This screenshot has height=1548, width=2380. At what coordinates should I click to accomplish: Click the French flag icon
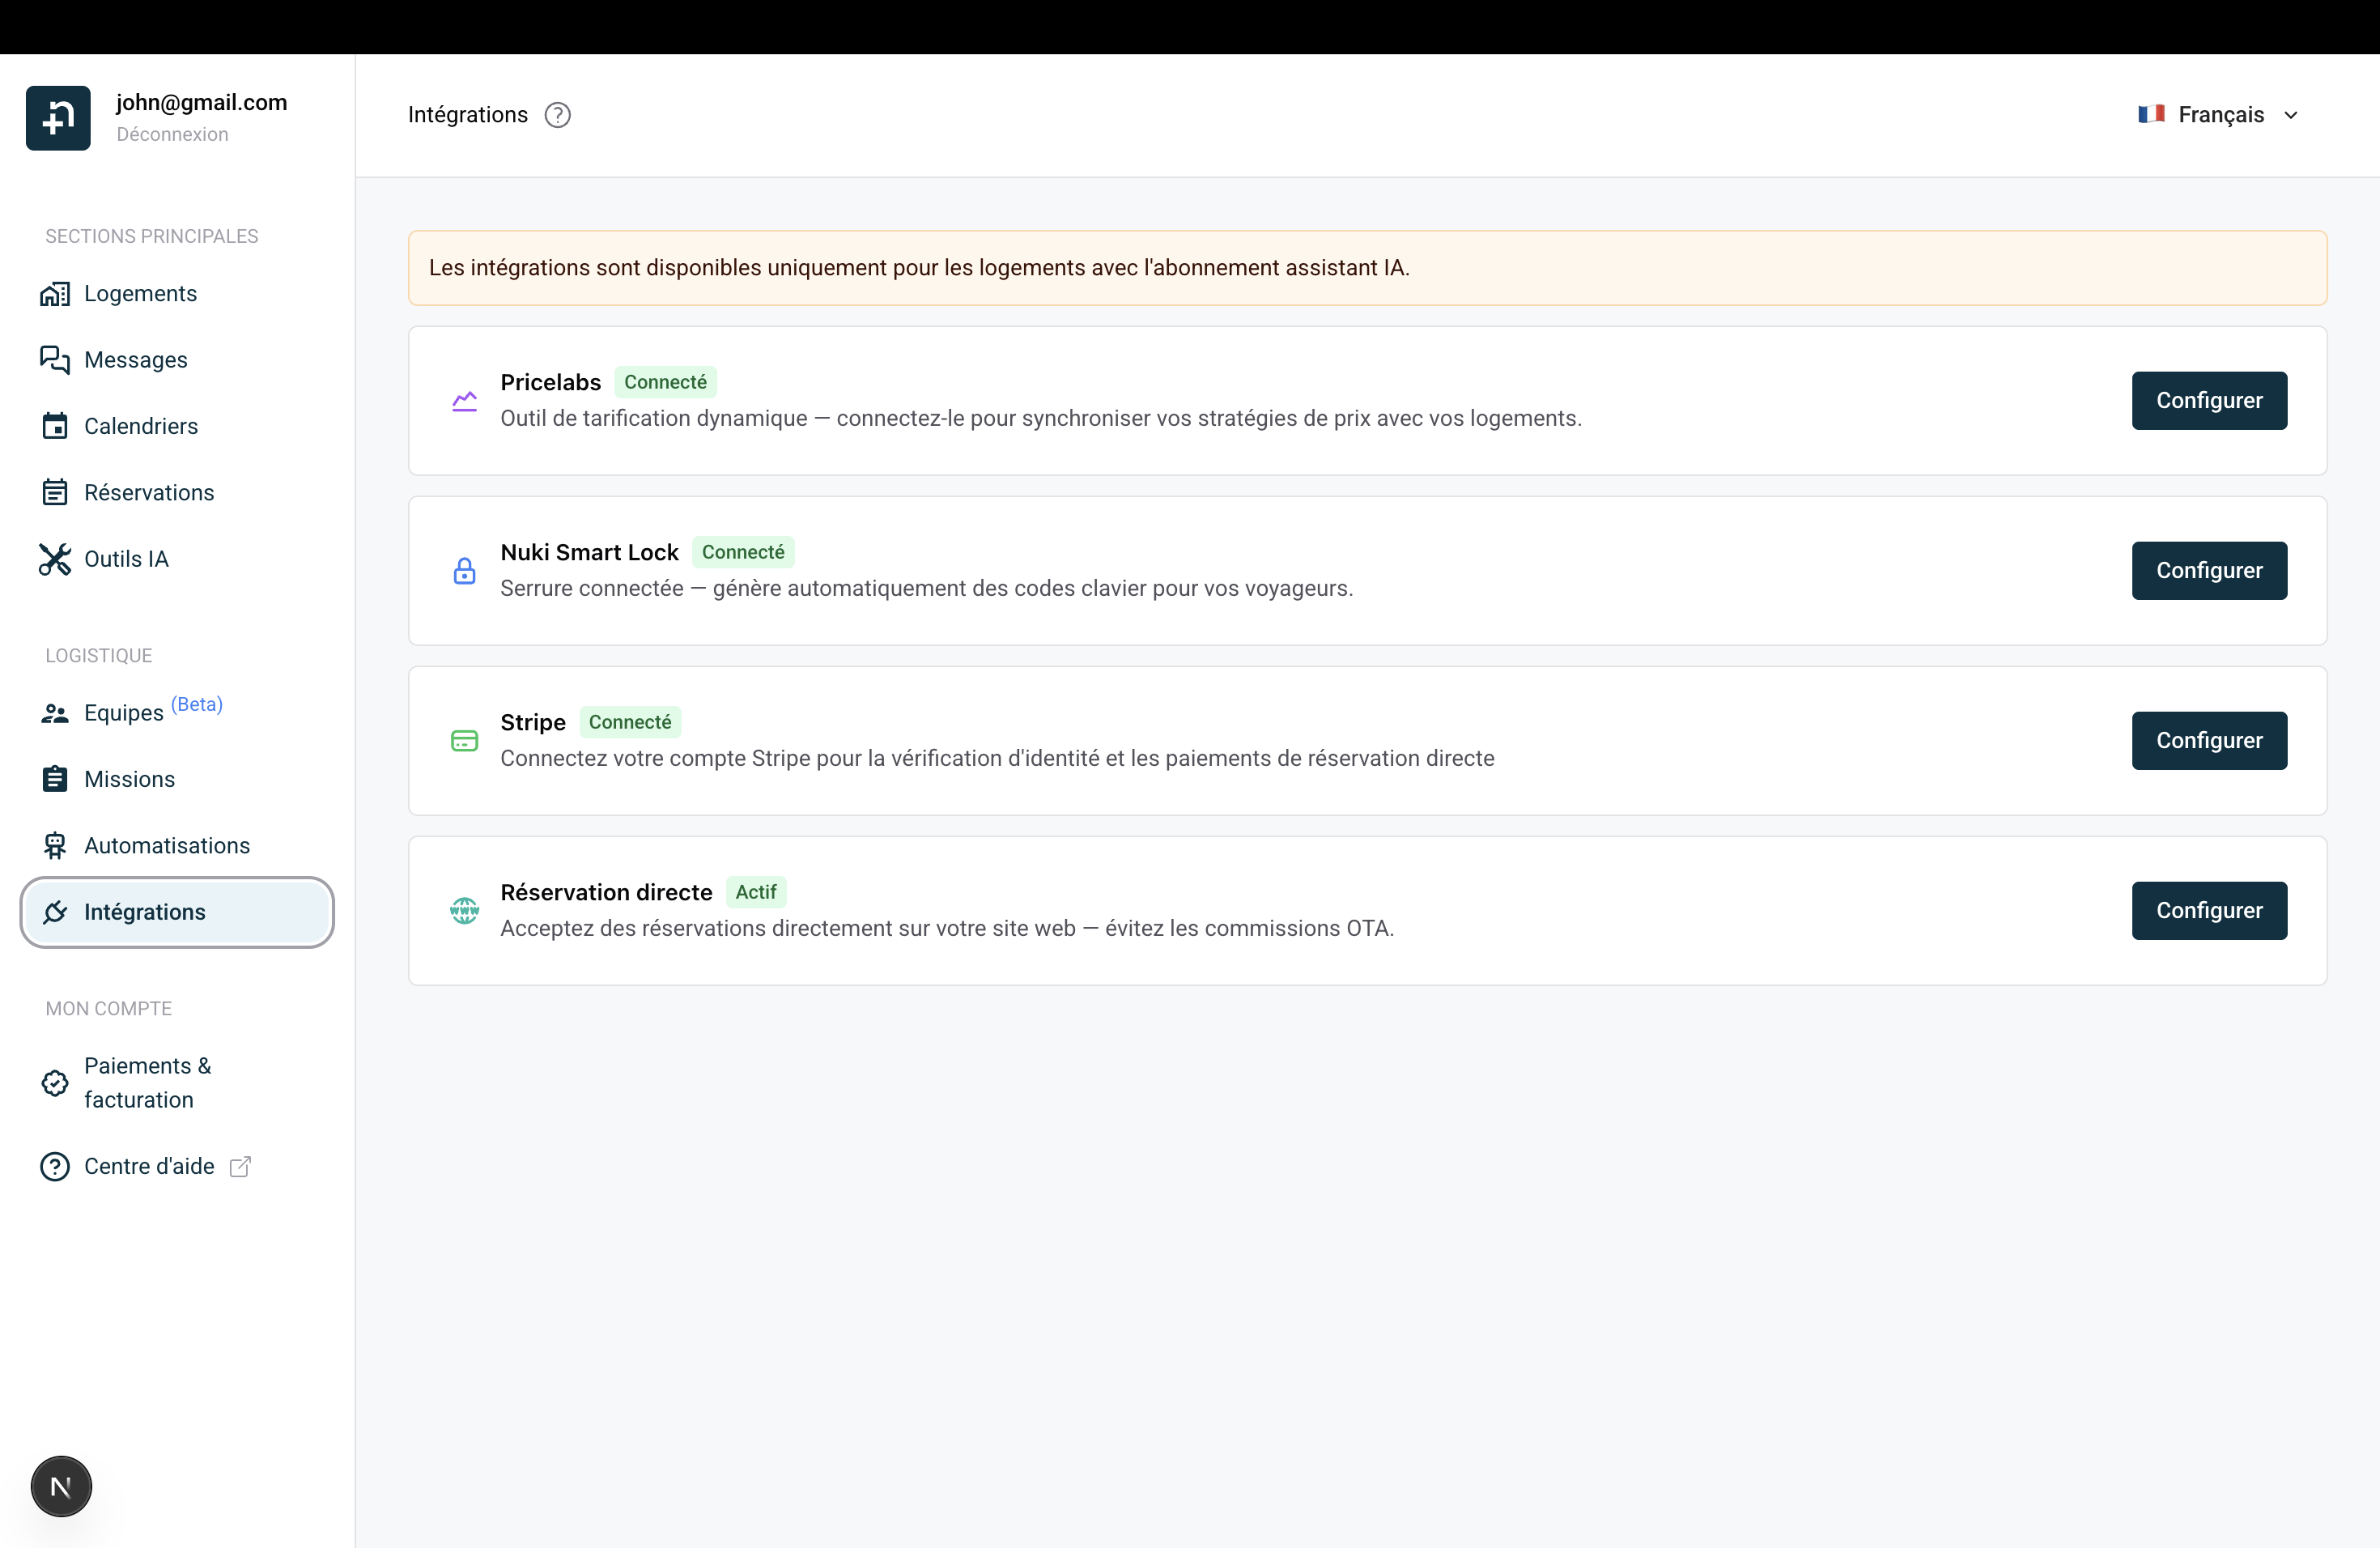(x=2151, y=114)
